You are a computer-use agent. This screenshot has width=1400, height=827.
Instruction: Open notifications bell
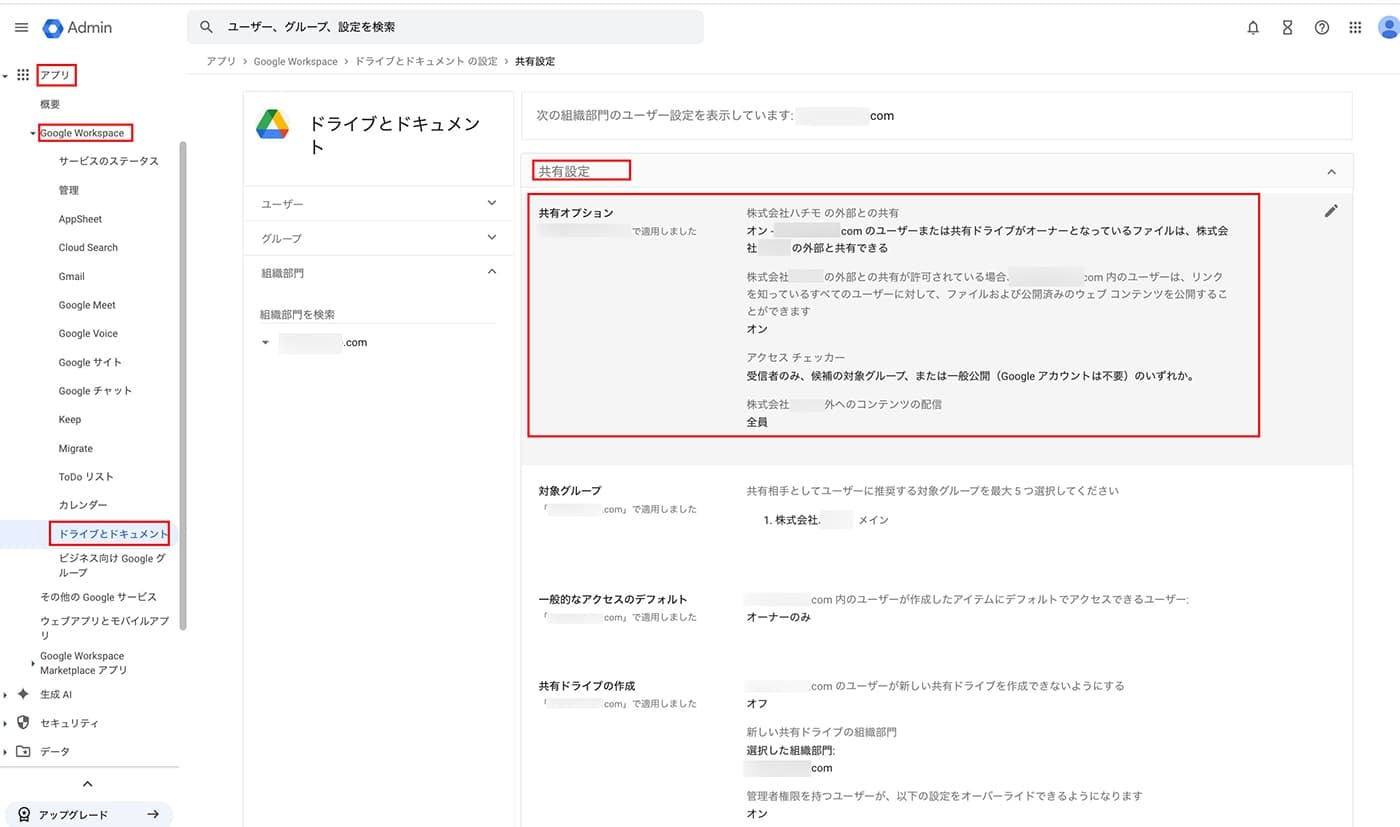pos(1253,28)
